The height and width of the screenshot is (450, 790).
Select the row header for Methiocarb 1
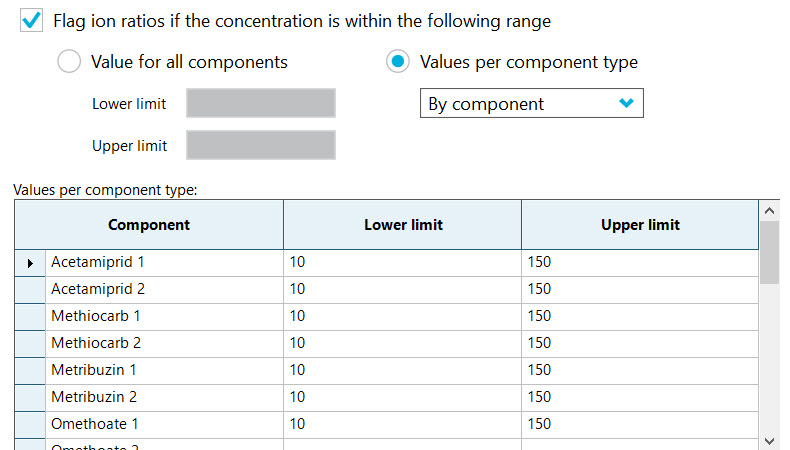pyautogui.click(x=30, y=316)
